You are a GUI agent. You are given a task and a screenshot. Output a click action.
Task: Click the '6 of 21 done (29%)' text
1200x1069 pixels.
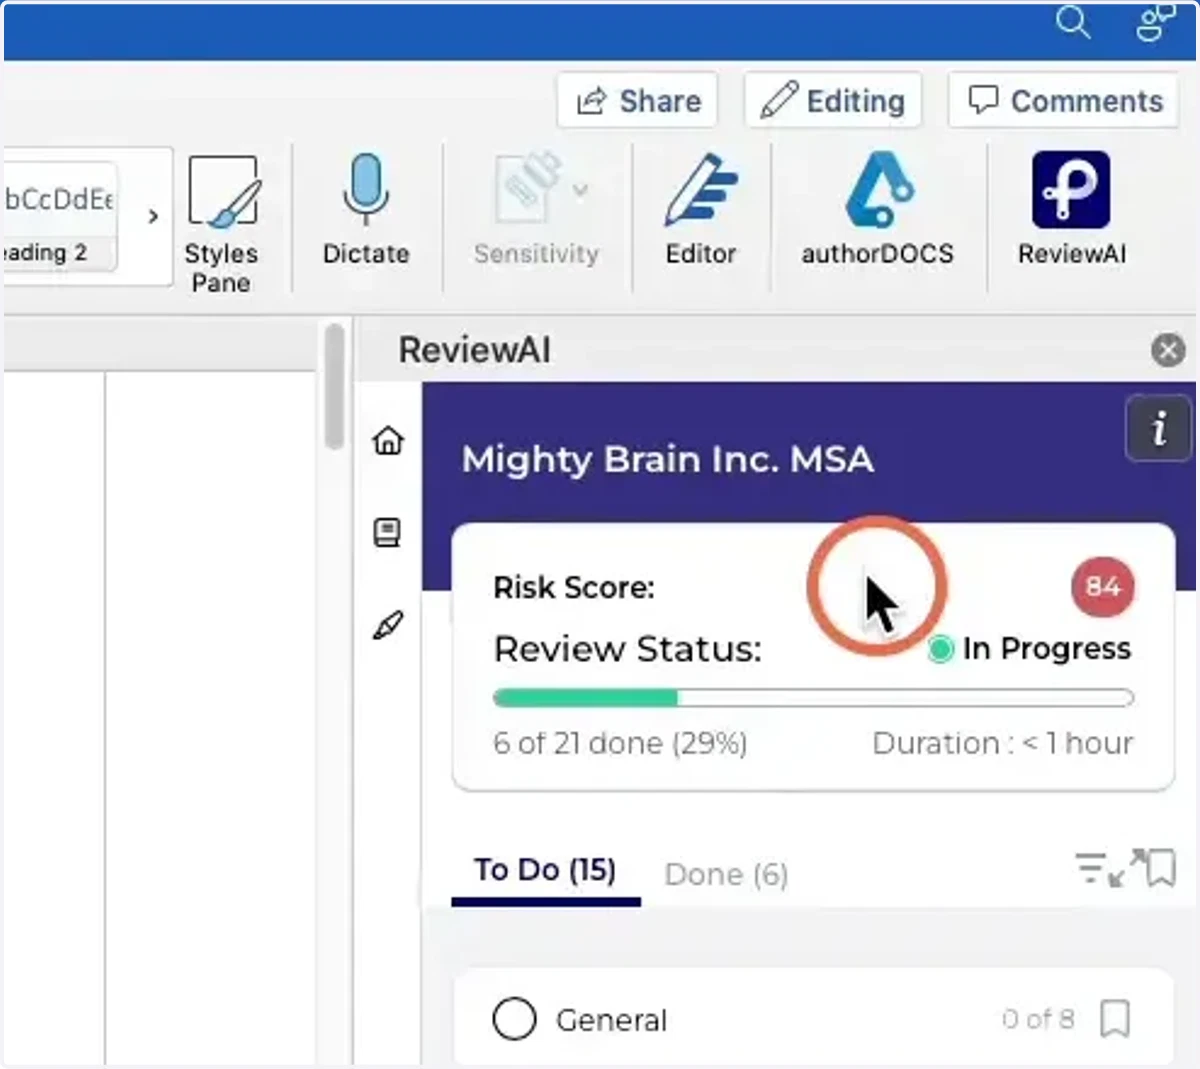click(620, 744)
